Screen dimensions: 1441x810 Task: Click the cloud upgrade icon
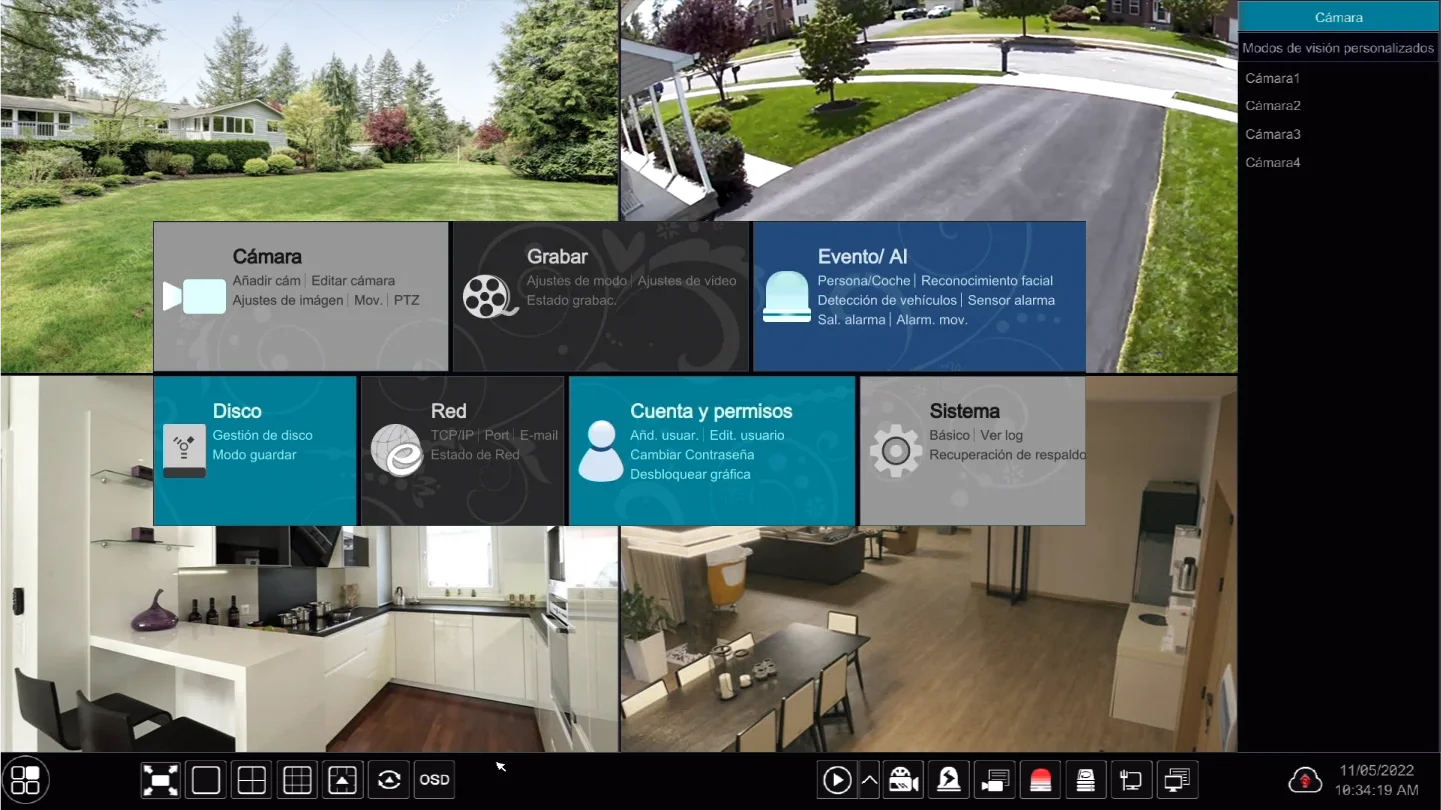tap(1305, 780)
